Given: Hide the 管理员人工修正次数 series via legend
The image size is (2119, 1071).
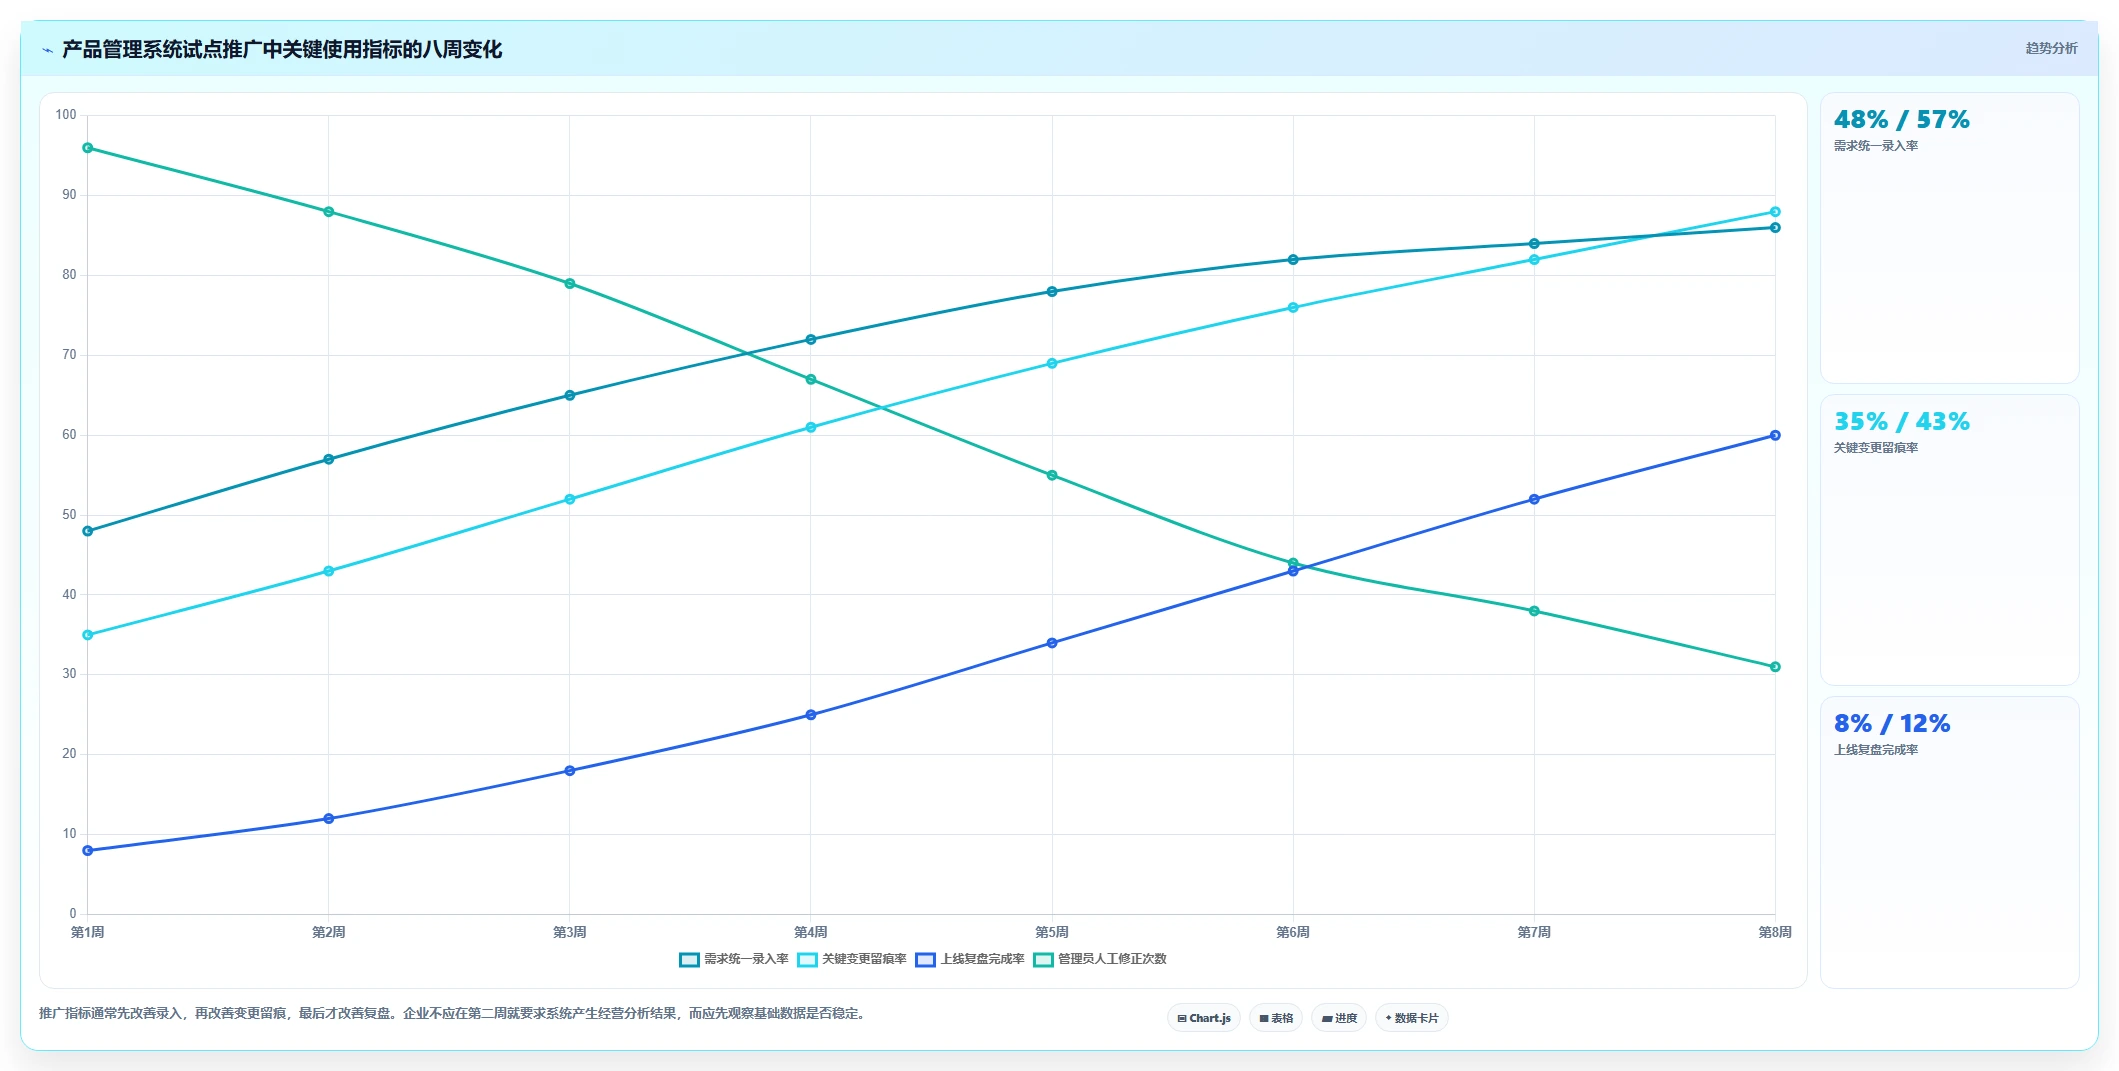Looking at the screenshot, I should (x=1100, y=959).
